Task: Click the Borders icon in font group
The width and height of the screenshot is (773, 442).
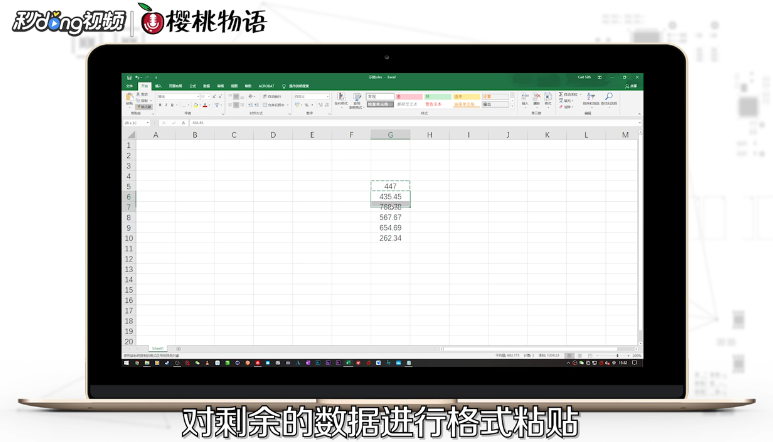Action: point(183,105)
